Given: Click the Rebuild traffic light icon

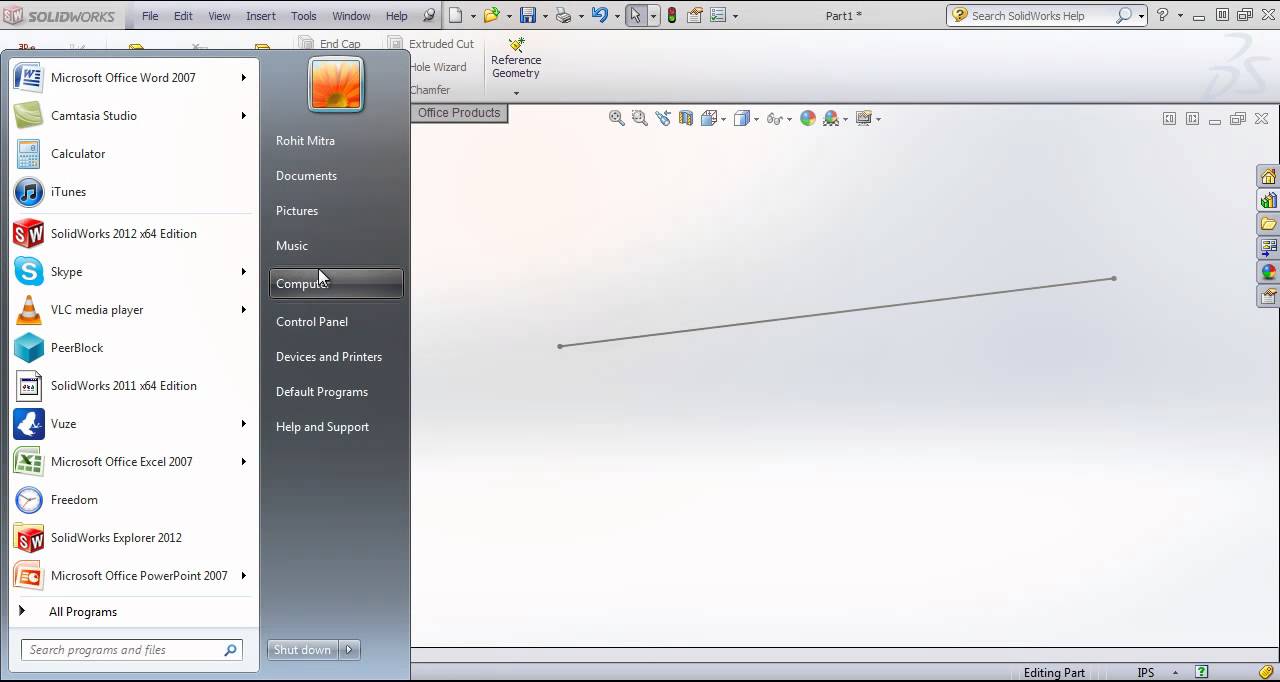Looking at the screenshot, I should coord(671,15).
